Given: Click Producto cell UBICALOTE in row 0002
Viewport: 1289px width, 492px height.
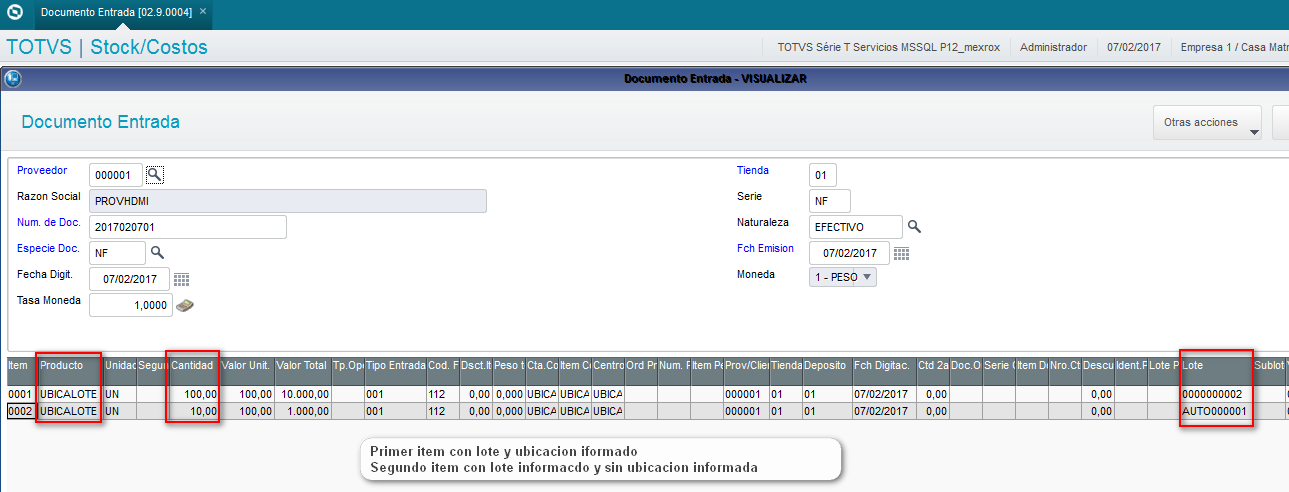Looking at the screenshot, I should tap(70, 411).
